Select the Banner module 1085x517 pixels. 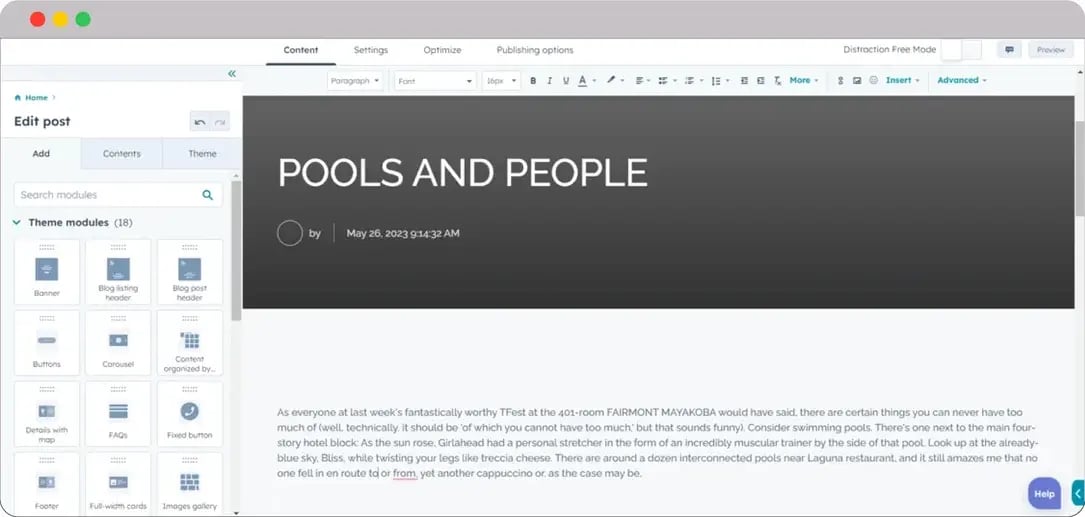(47, 272)
